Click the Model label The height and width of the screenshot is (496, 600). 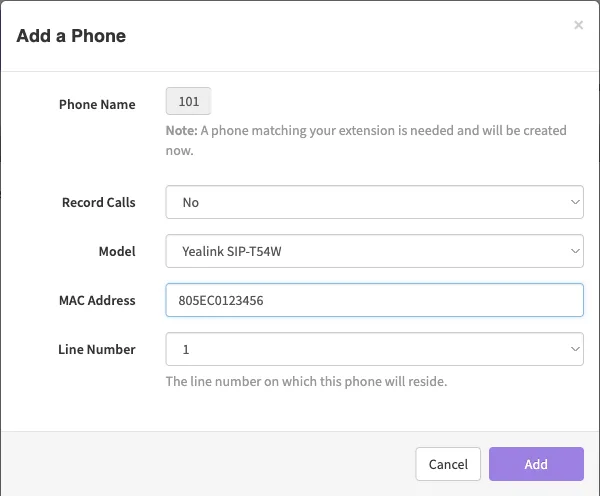tap(117, 251)
